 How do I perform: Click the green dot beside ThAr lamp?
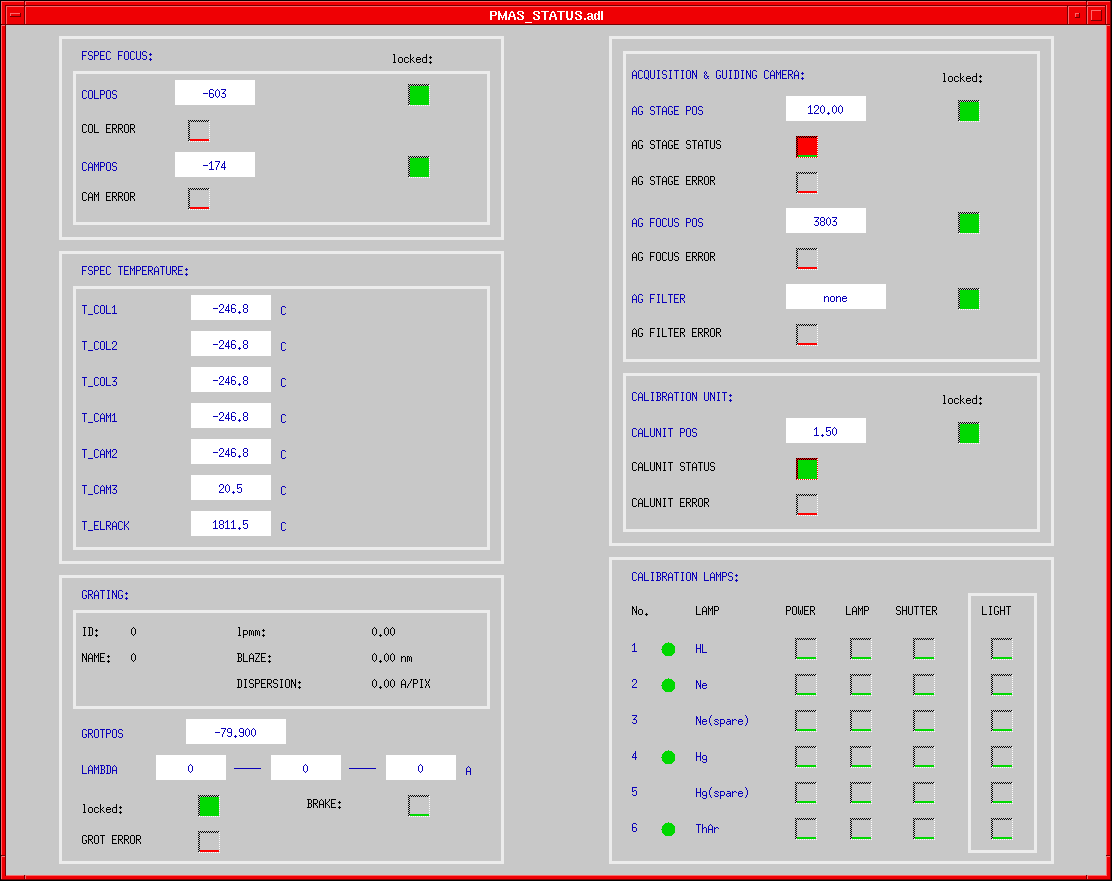(x=668, y=829)
